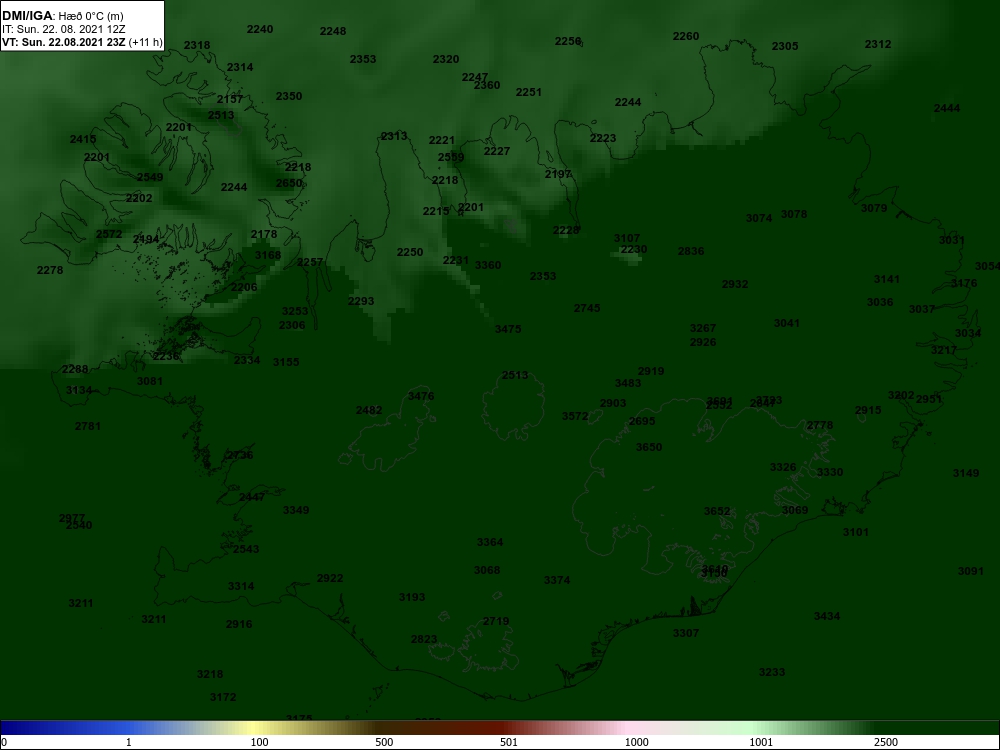
Task: Select the 2197 value
Action: coord(558,174)
